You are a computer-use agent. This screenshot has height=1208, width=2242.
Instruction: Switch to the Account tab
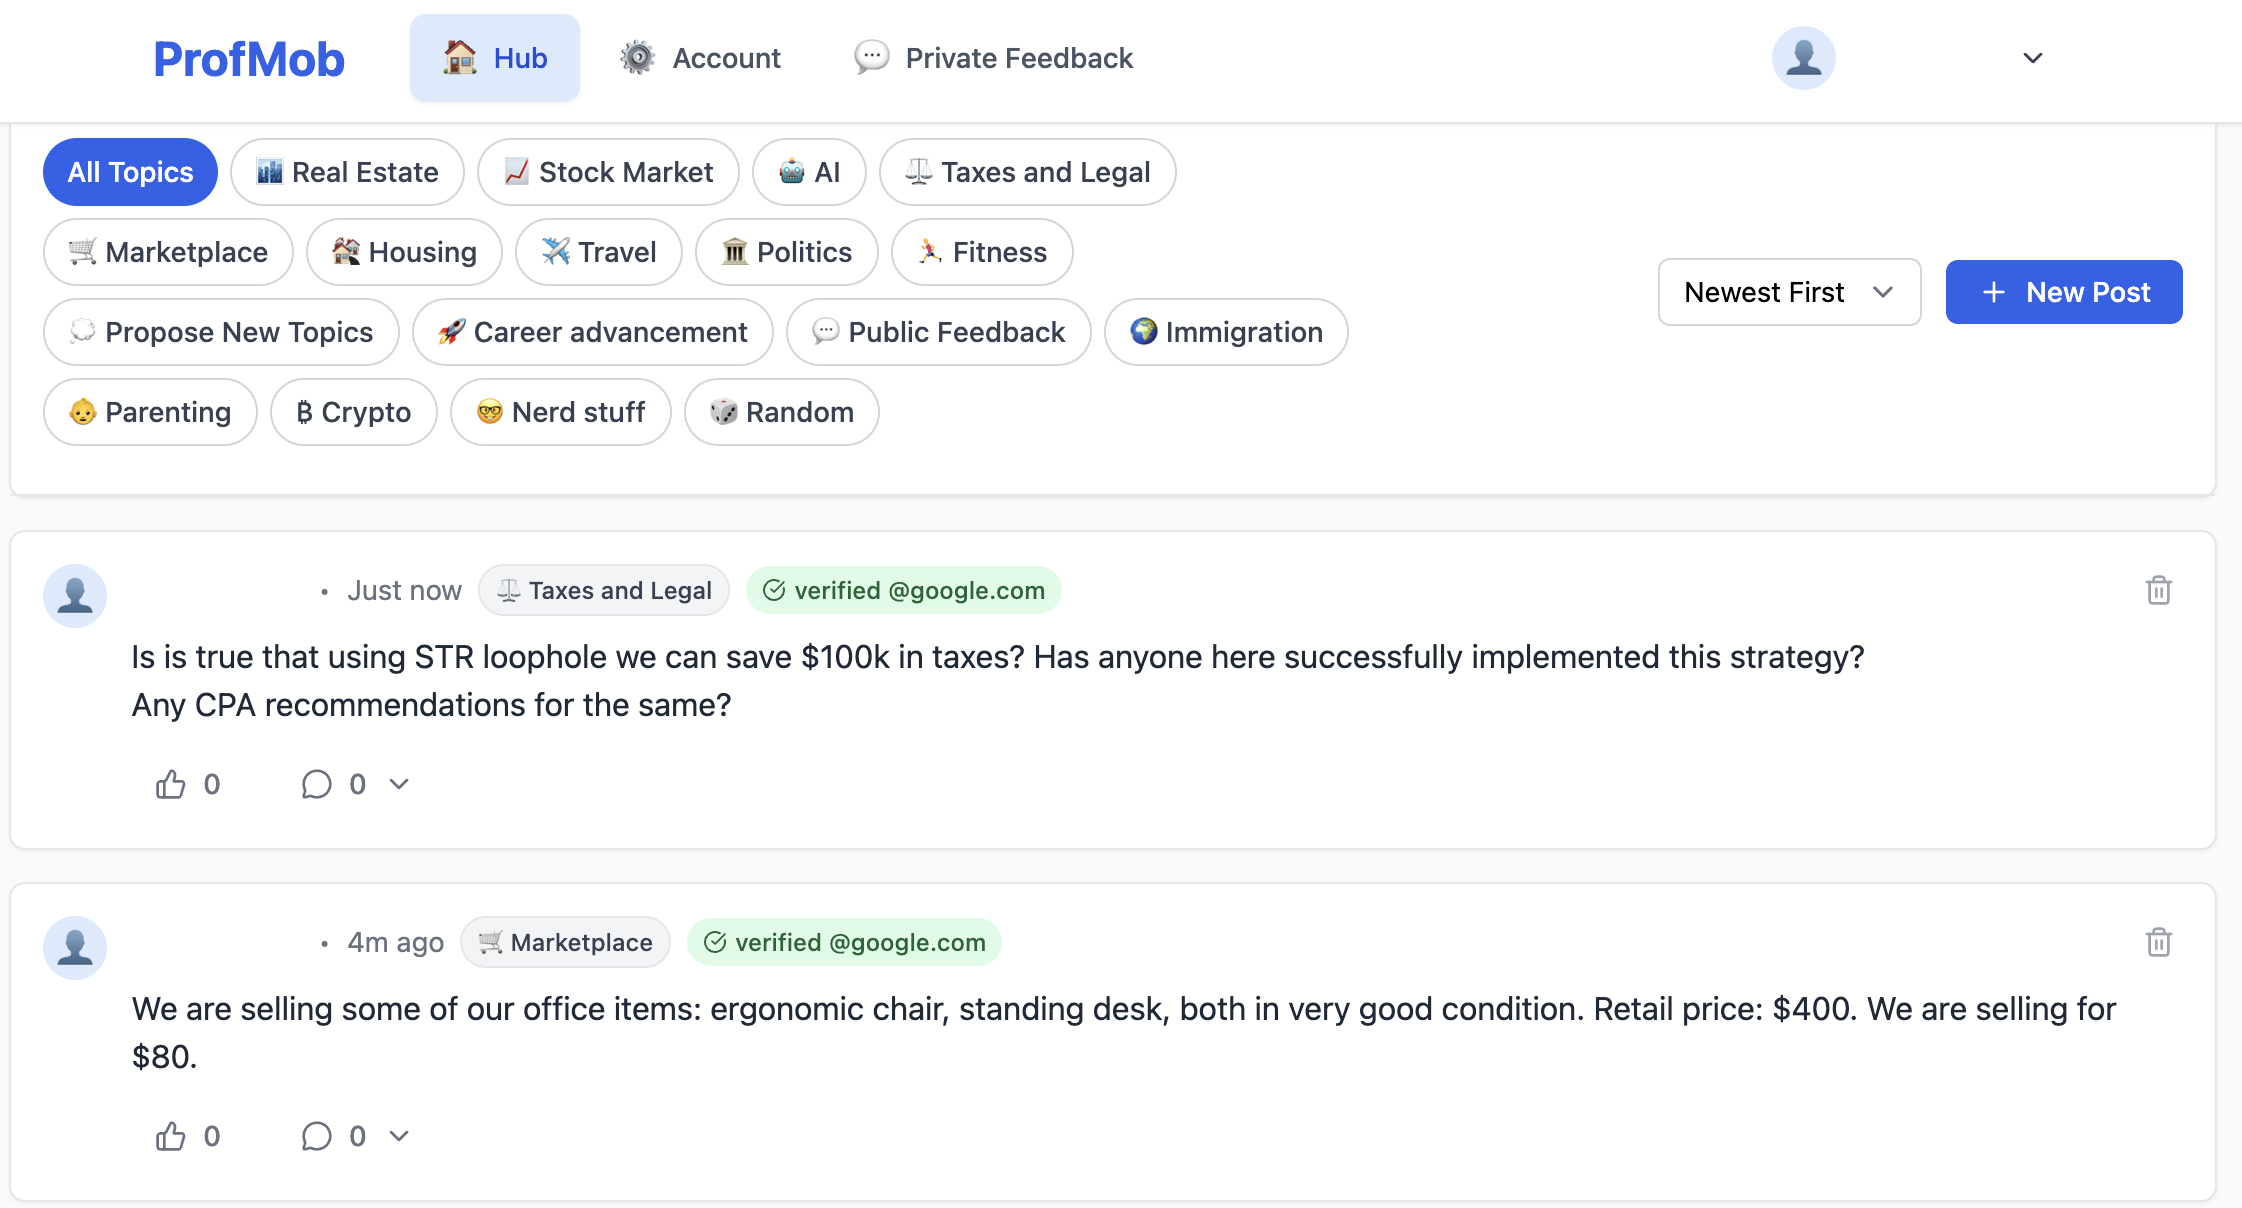700,58
